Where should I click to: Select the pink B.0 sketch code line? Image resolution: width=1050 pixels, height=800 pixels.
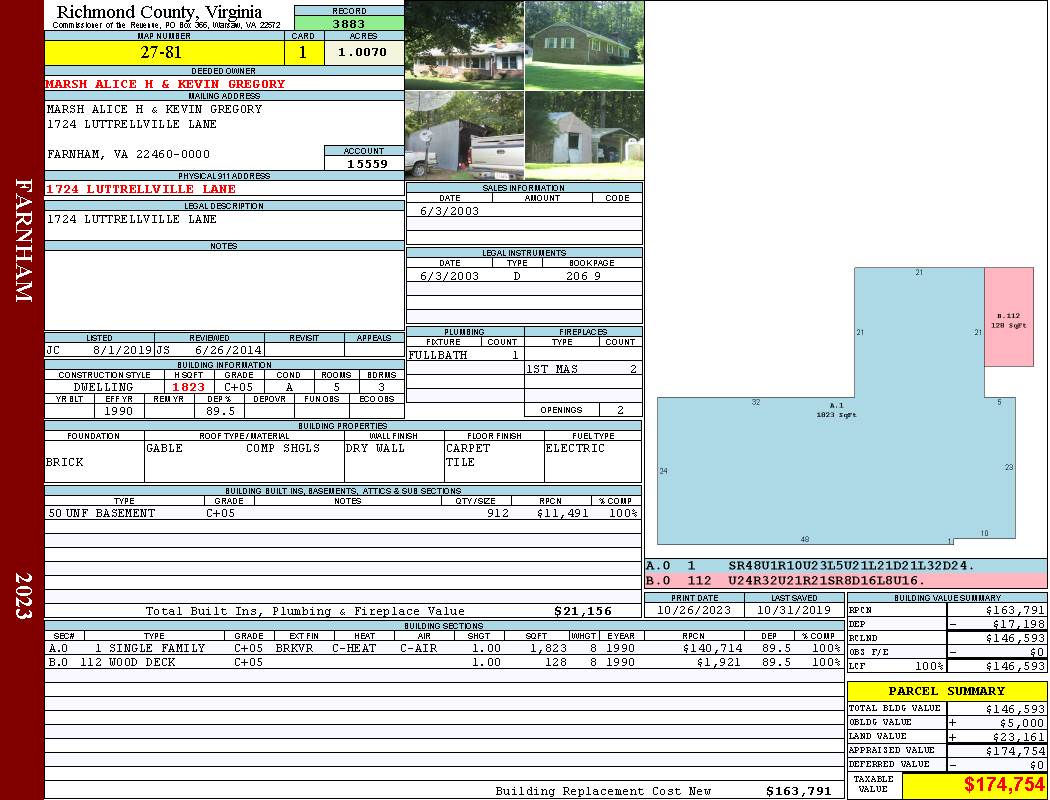coord(845,580)
